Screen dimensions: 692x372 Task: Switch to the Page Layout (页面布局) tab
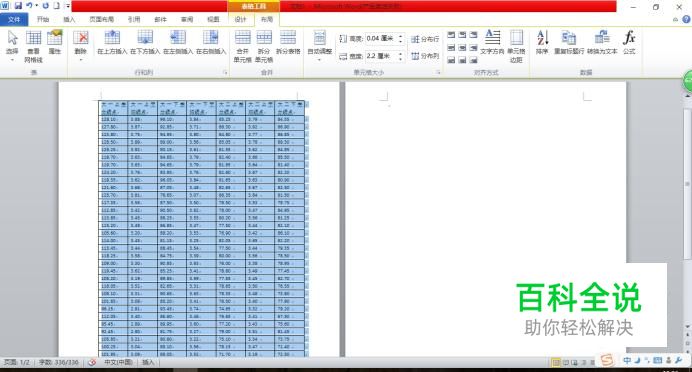(x=102, y=19)
